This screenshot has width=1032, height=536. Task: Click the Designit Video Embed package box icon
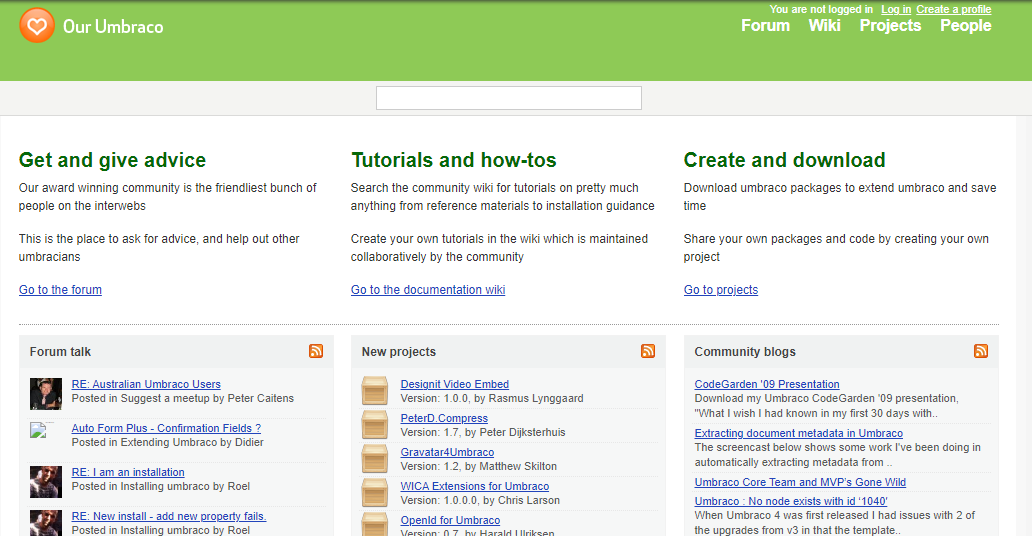375,391
